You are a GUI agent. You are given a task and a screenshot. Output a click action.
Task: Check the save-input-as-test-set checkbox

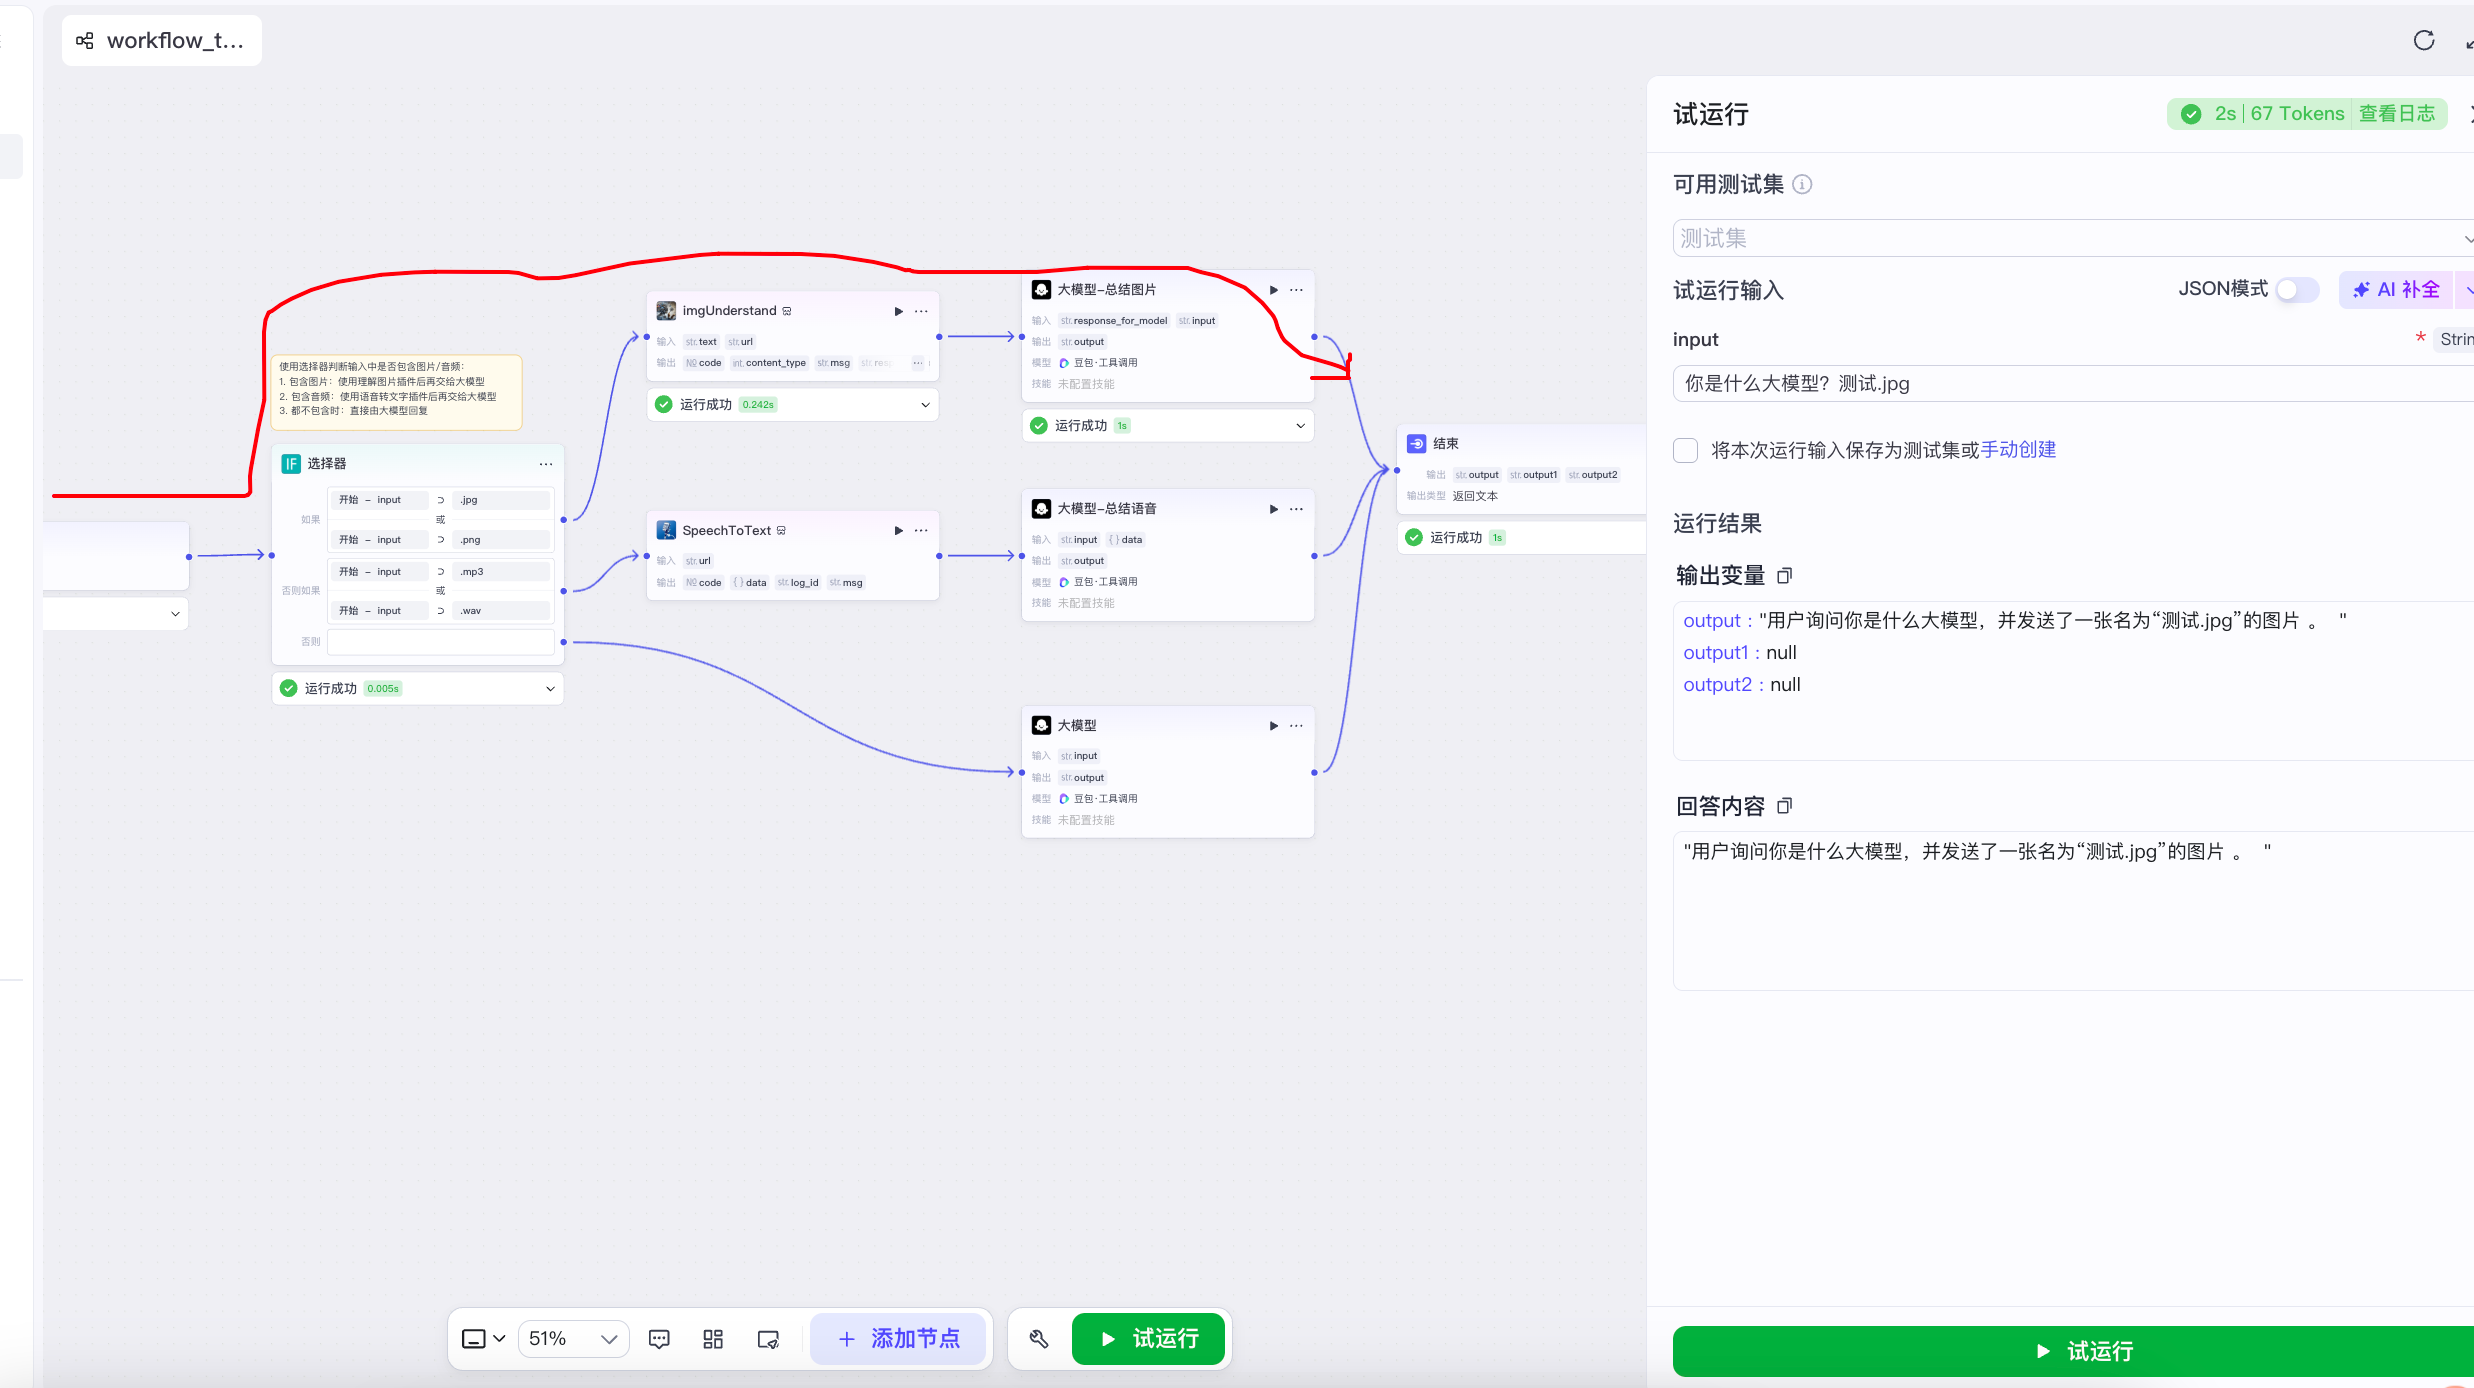click(x=1686, y=450)
